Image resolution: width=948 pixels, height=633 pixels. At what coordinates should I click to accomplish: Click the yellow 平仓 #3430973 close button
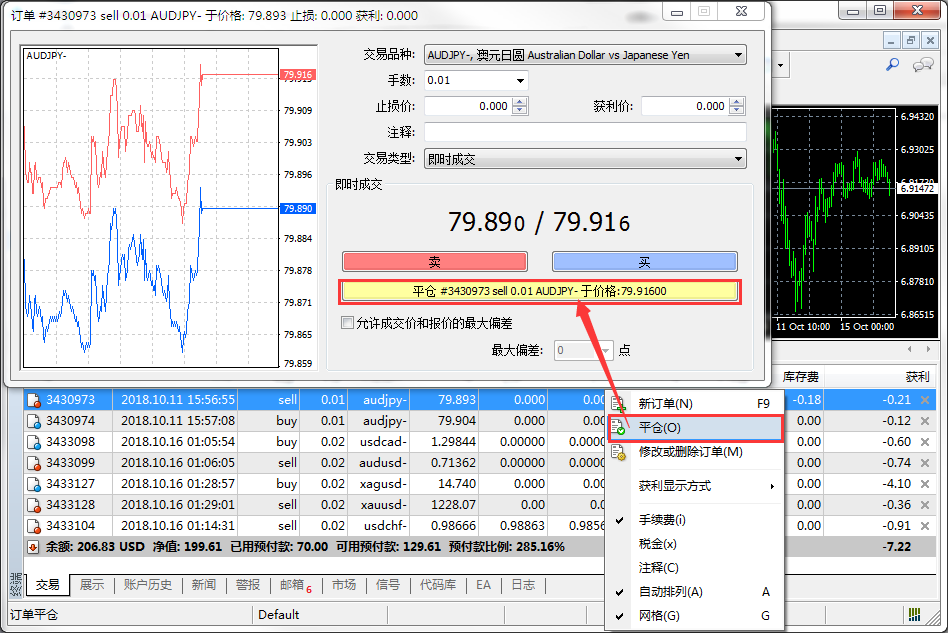pos(539,291)
